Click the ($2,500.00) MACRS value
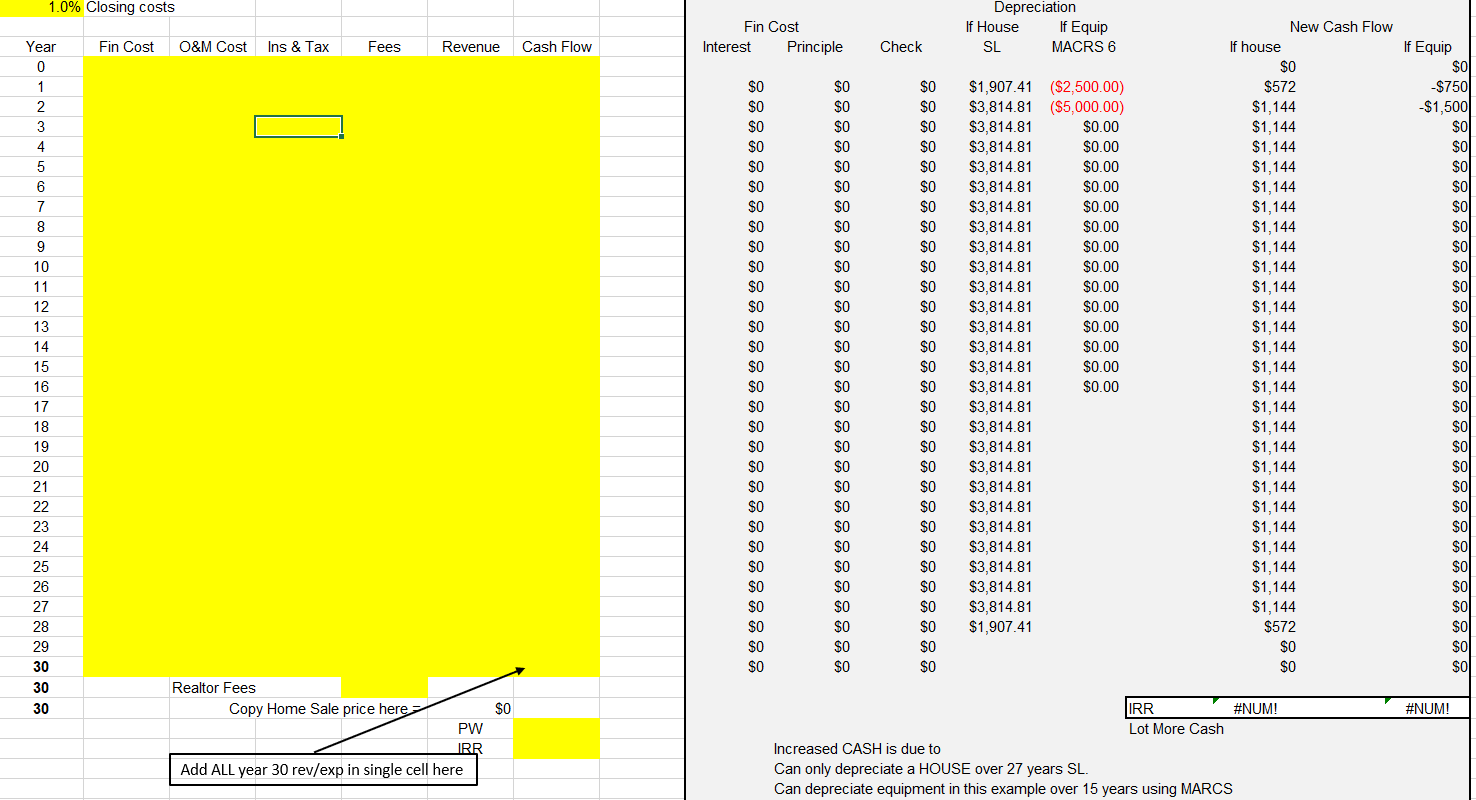The height and width of the screenshot is (800, 1476). 1086,87
